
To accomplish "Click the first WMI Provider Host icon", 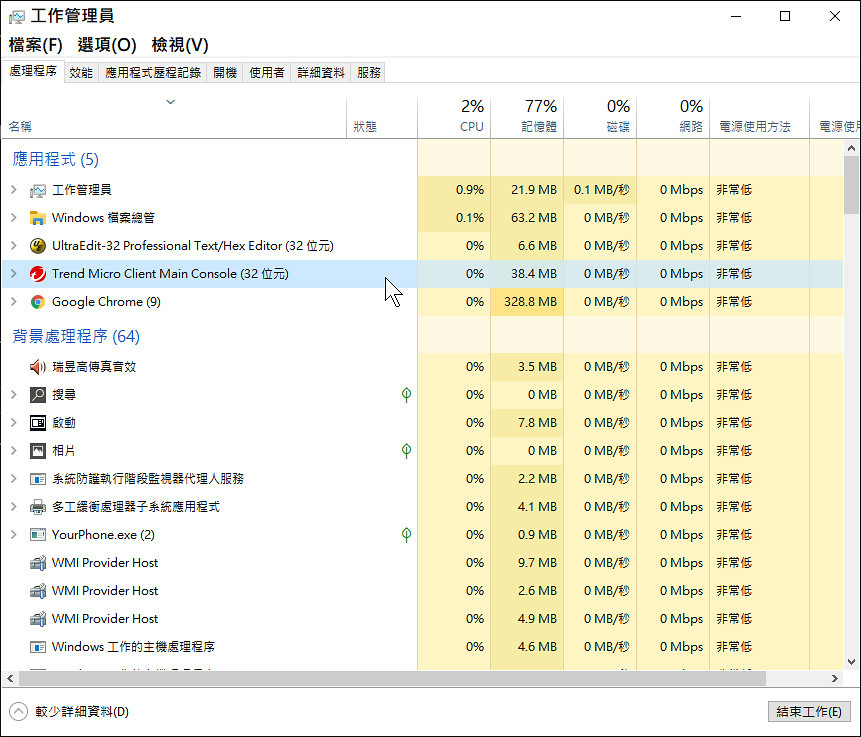I will tap(37, 563).
